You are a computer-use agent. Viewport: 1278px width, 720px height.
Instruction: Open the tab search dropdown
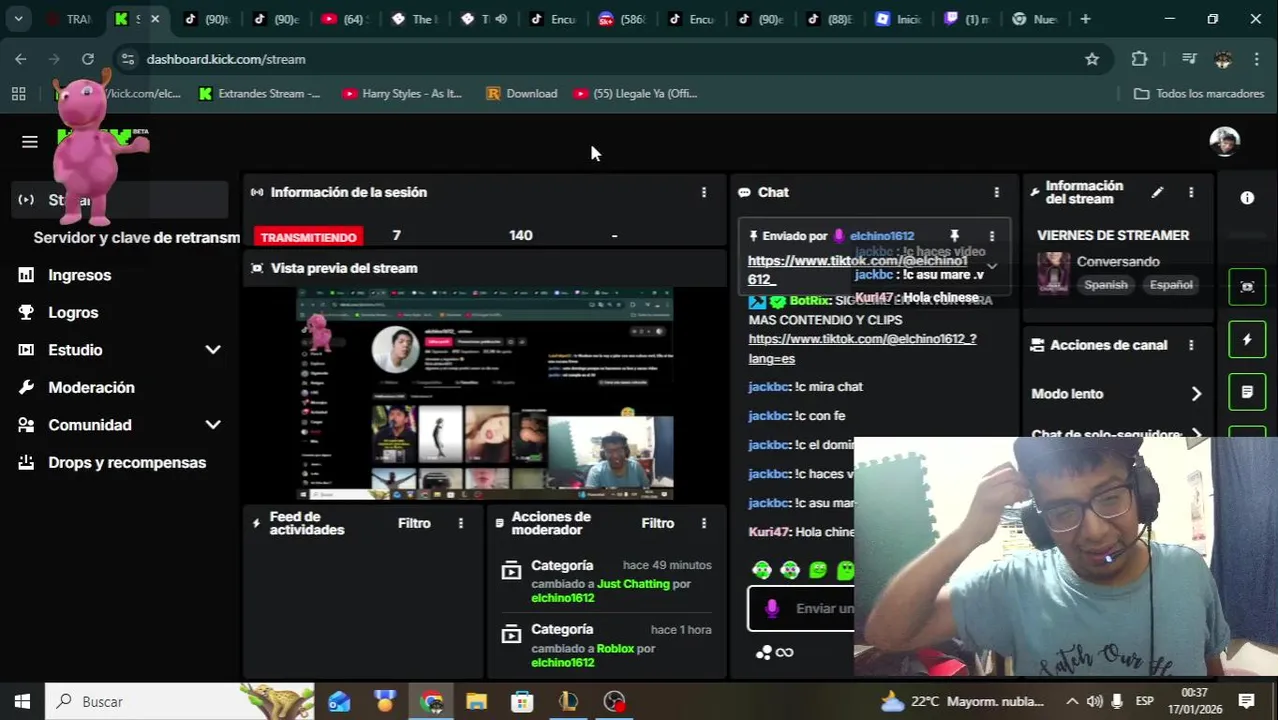[x=18, y=19]
